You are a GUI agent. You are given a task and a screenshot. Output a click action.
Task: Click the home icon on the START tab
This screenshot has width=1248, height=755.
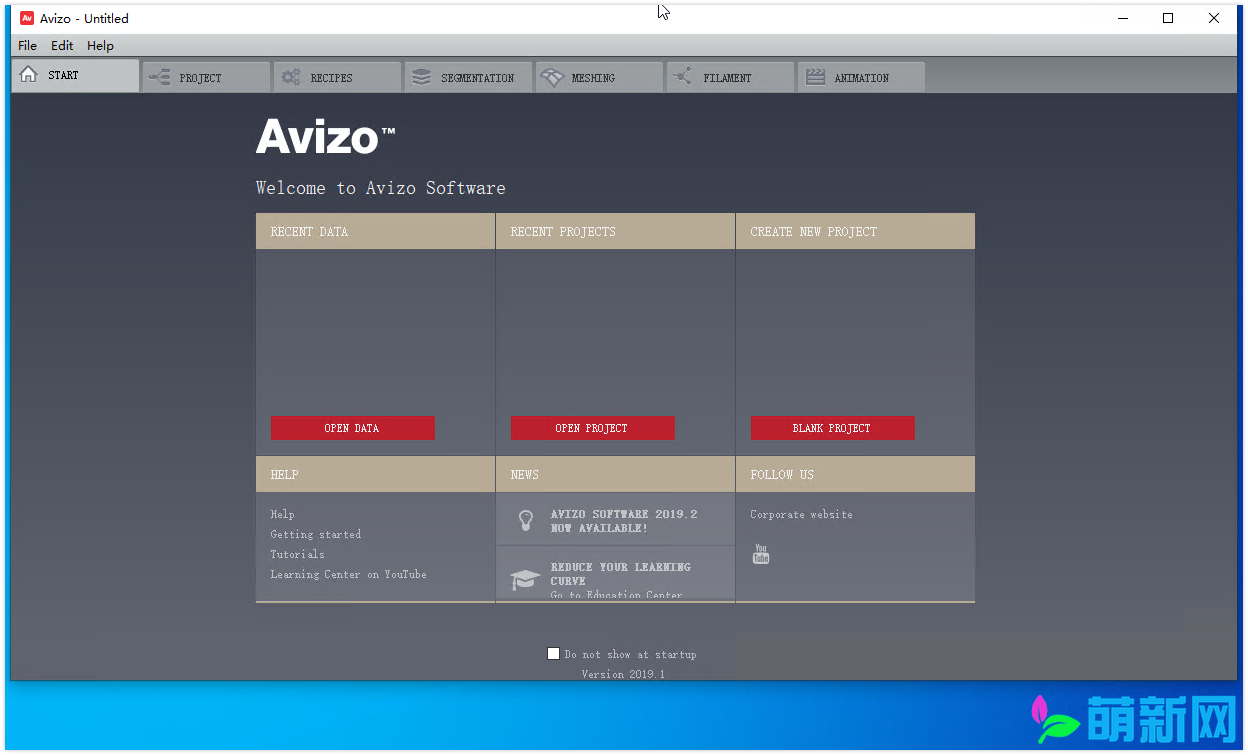29,75
